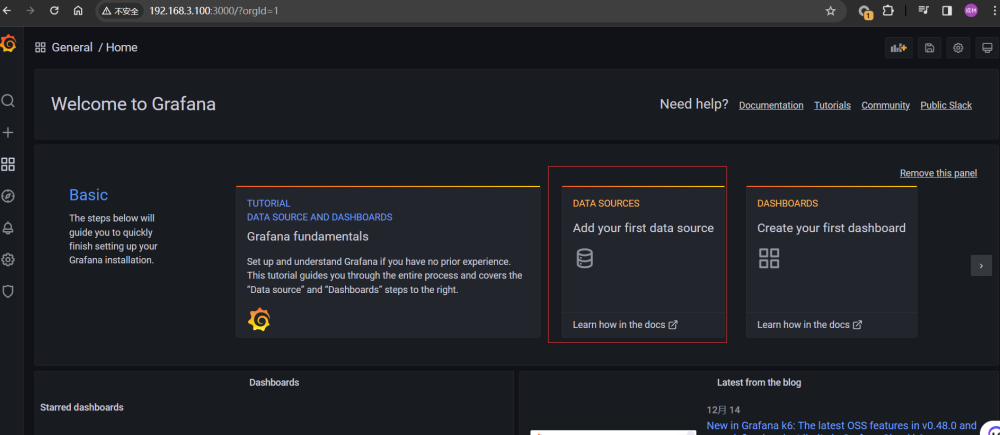Open Learn how in docs under Dashboards
Screen dimensions: 1000x435
pos(809,325)
